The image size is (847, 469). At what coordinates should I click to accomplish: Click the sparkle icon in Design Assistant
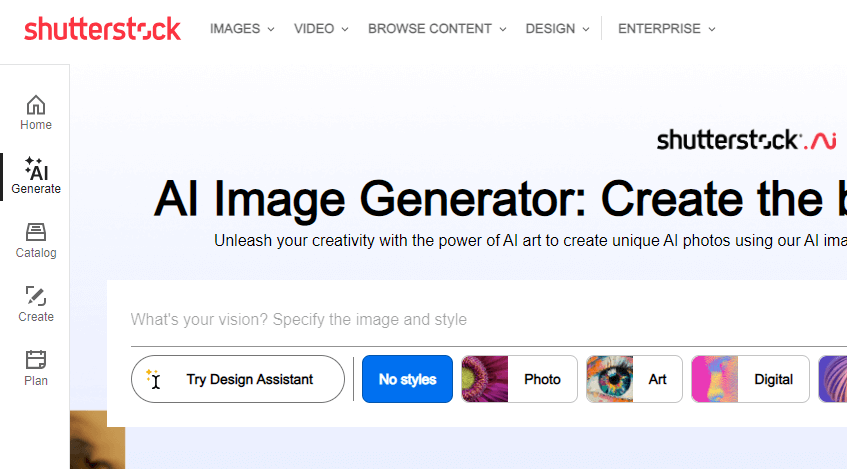[153, 379]
